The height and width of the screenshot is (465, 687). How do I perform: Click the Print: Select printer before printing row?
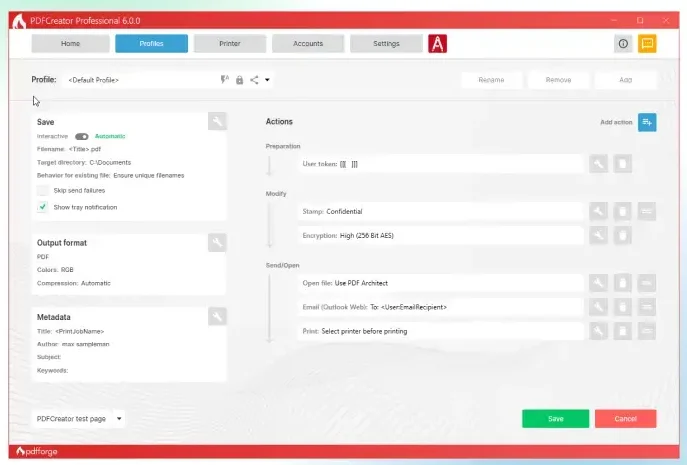tap(441, 331)
